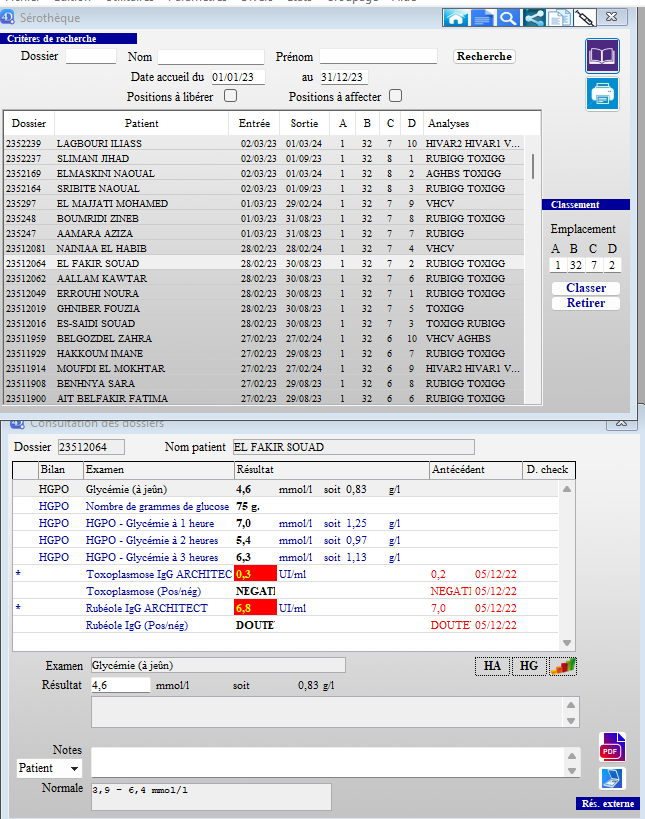Tick the Positions à affecter checkbox
Viewport: 645px width, 819px height.
pyautogui.click(x=395, y=96)
